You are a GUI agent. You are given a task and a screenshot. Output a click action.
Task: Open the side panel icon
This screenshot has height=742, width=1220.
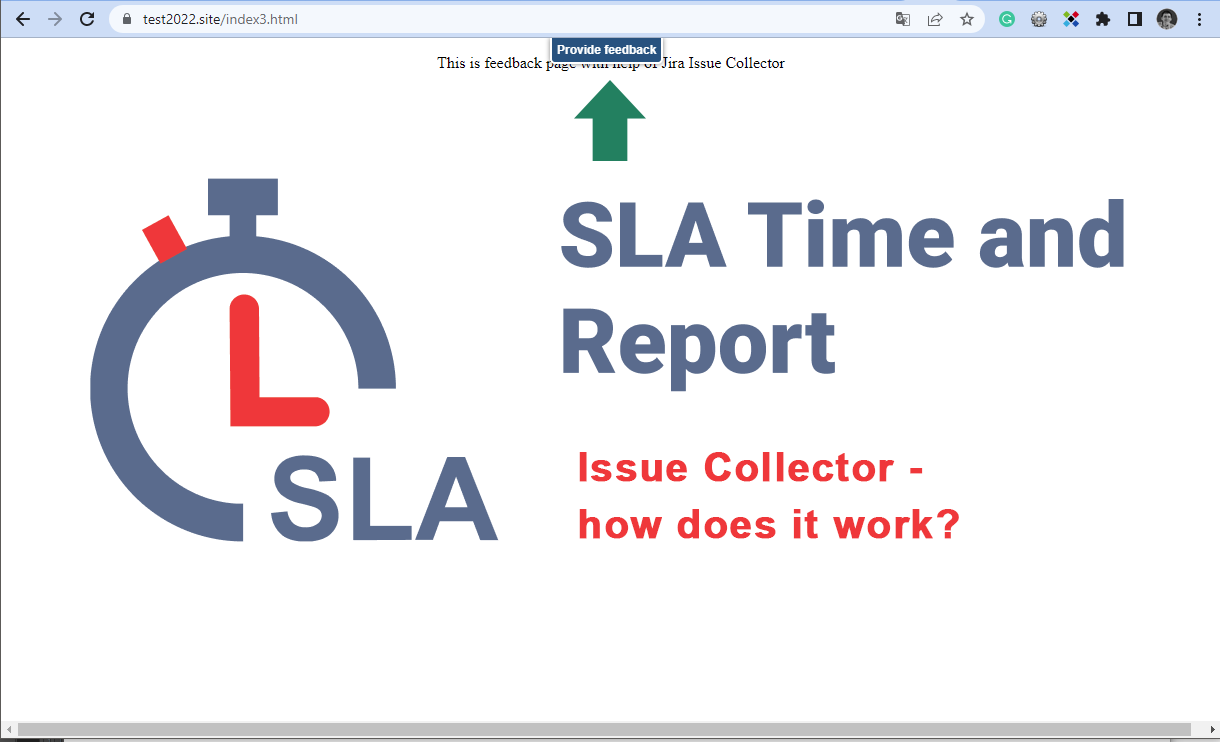1133,19
